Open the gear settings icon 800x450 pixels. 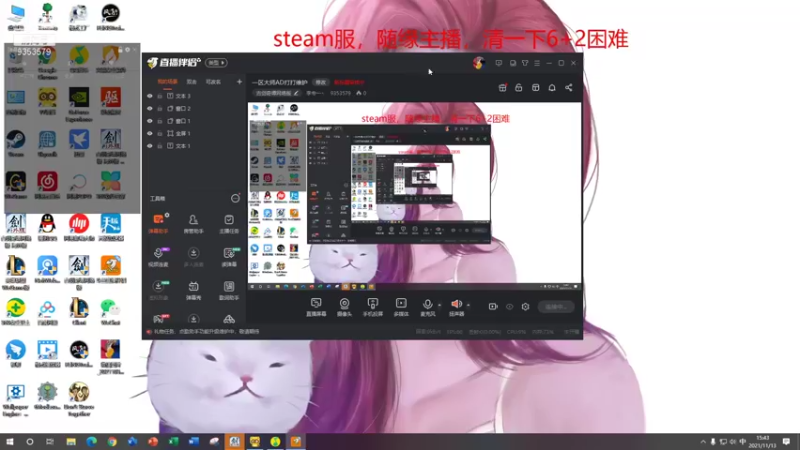point(525,307)
